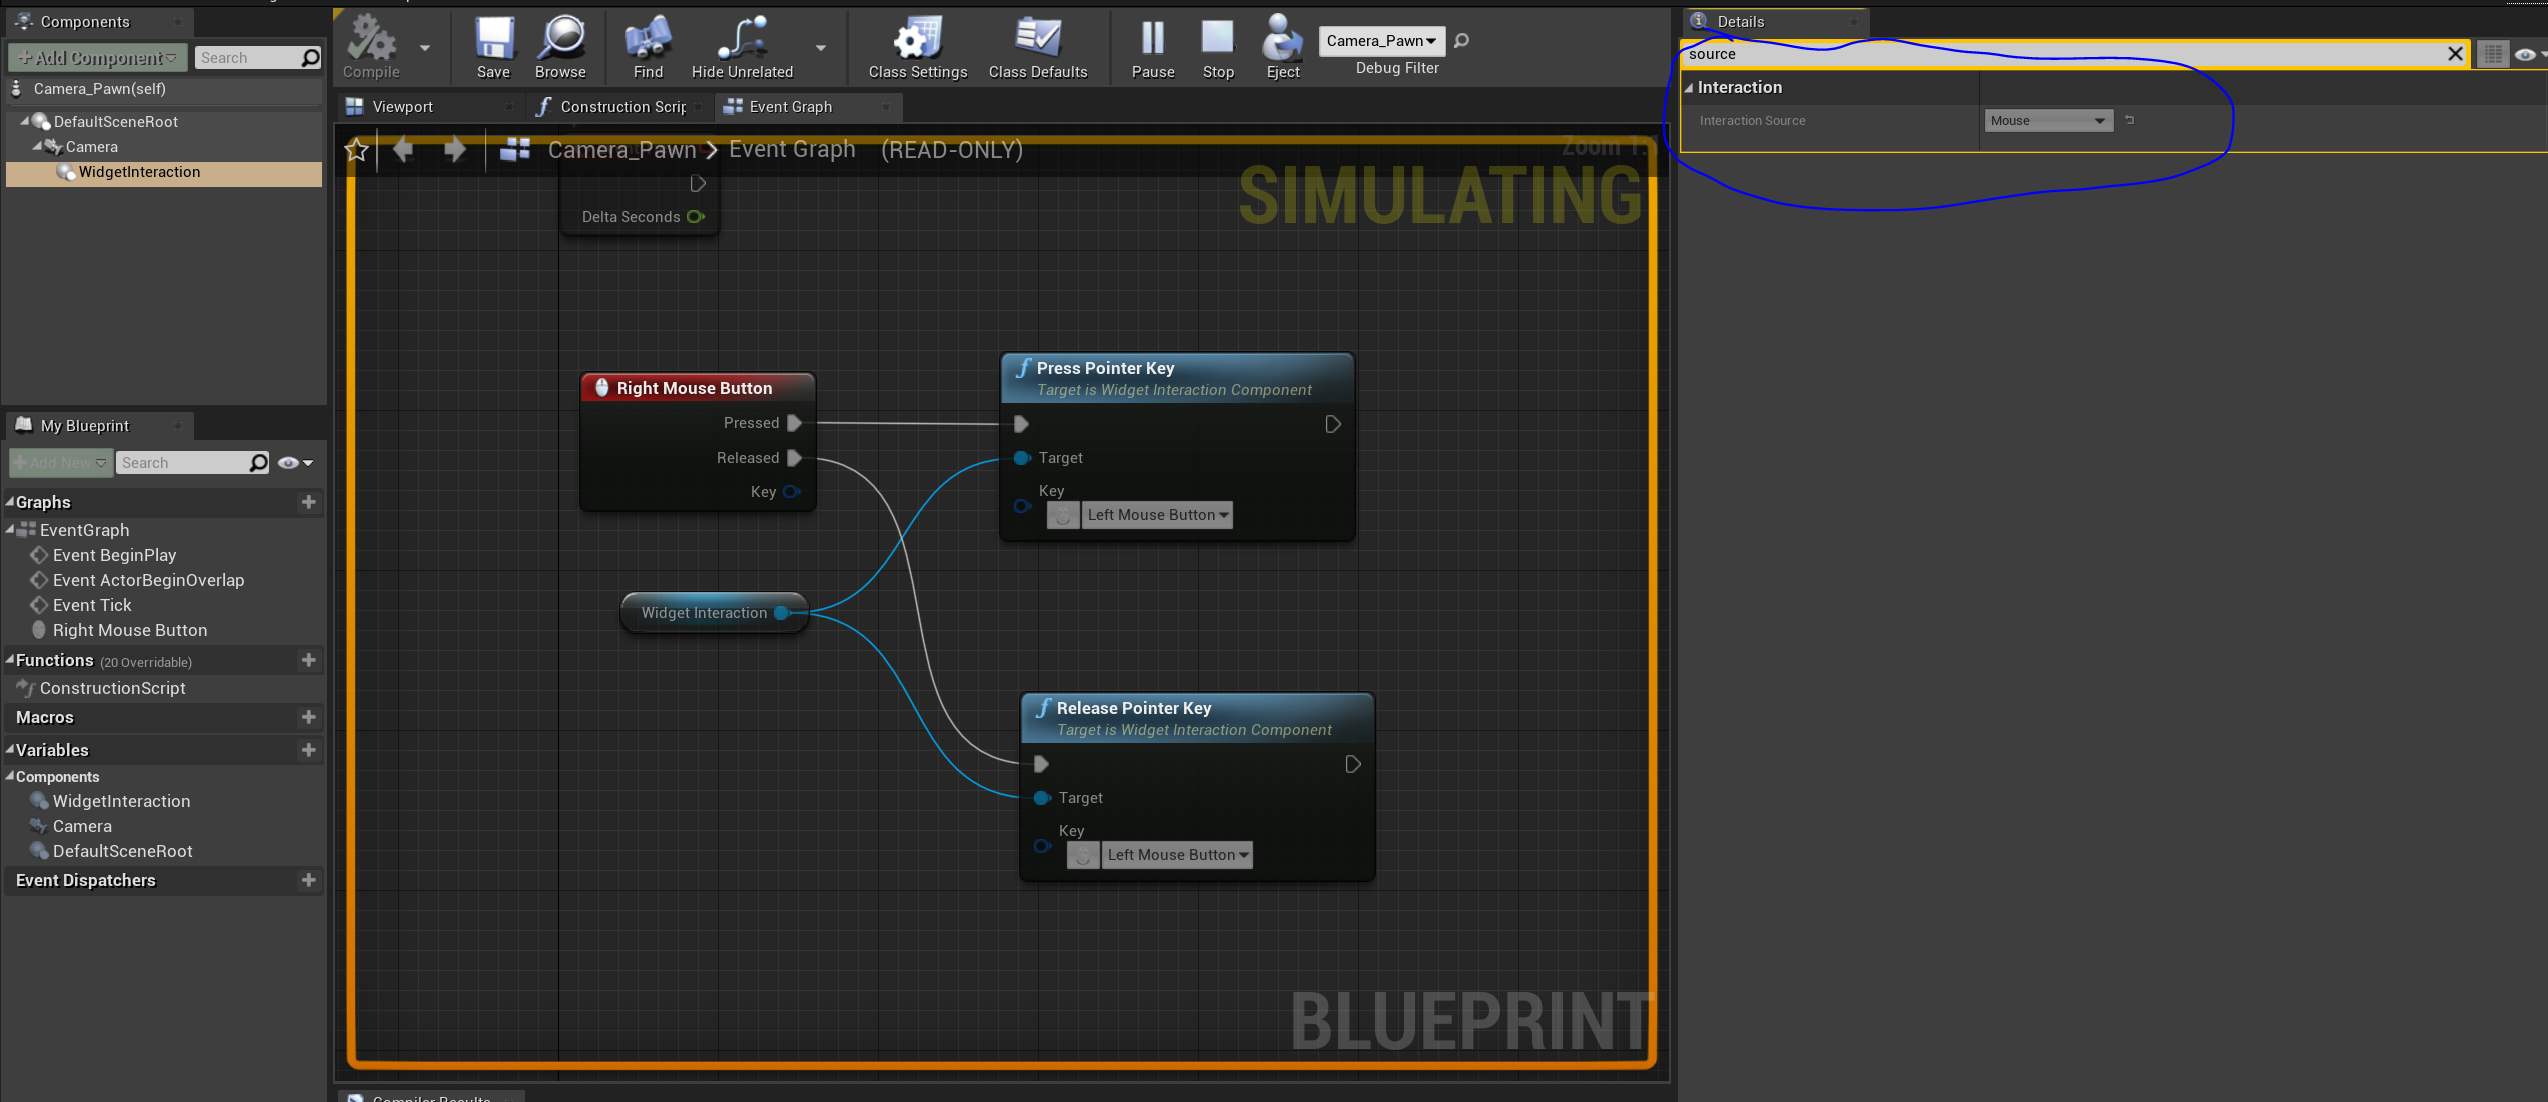Click the Eject icon
Image resolution: width=2548 pixels, height=1102 pixels.
(1281, 40)
